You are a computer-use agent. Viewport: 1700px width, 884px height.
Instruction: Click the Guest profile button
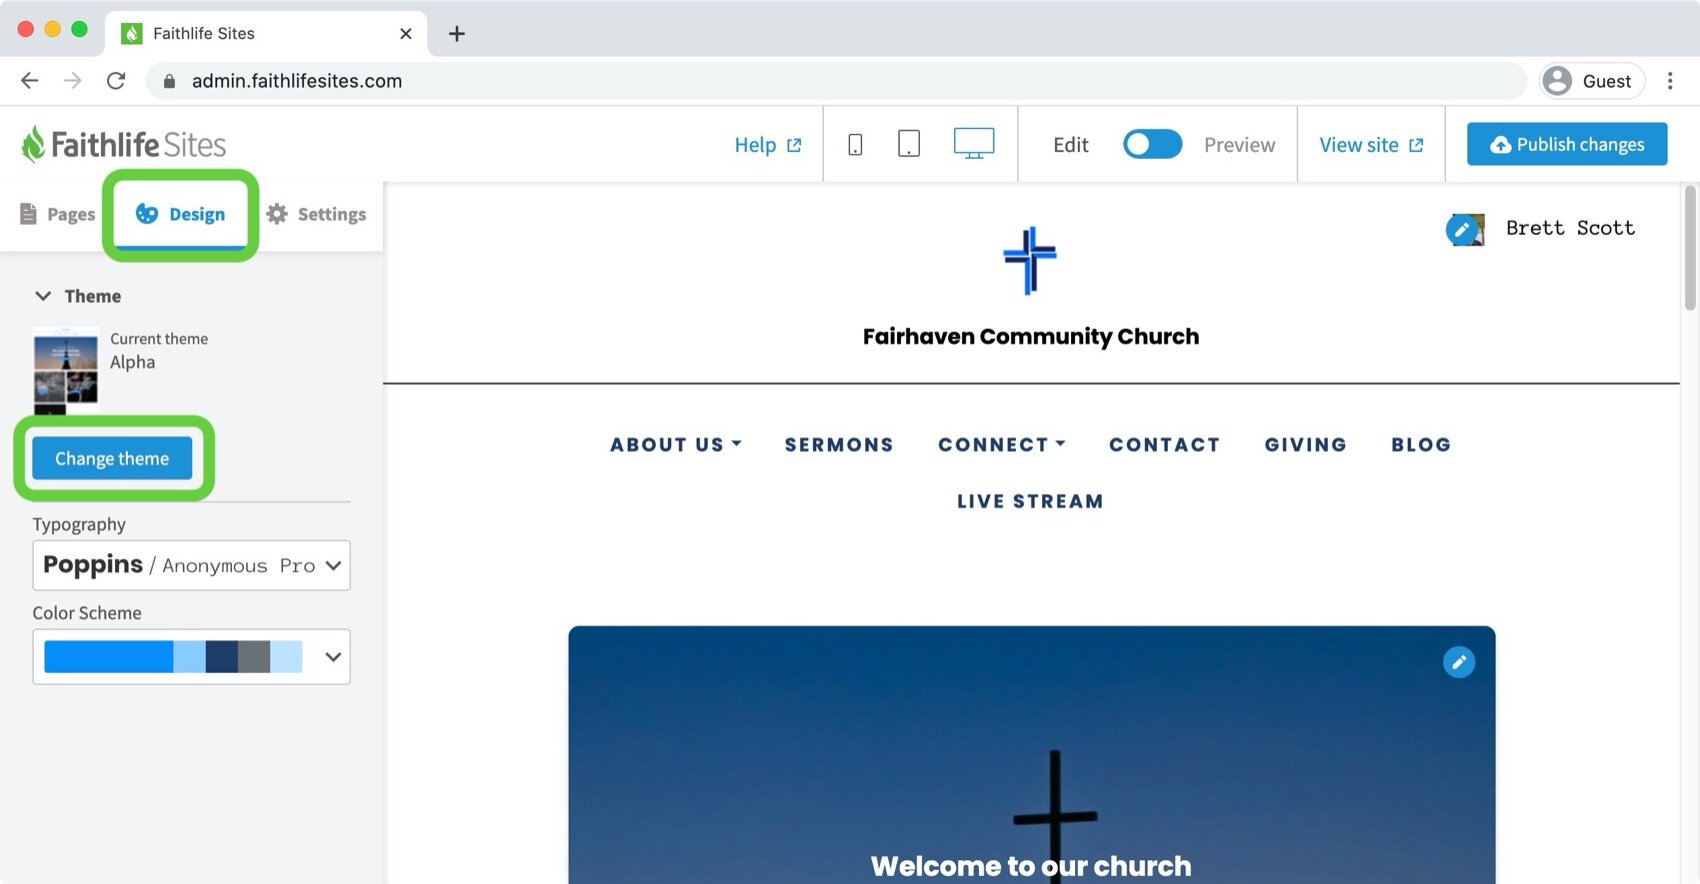point(1592,81)
